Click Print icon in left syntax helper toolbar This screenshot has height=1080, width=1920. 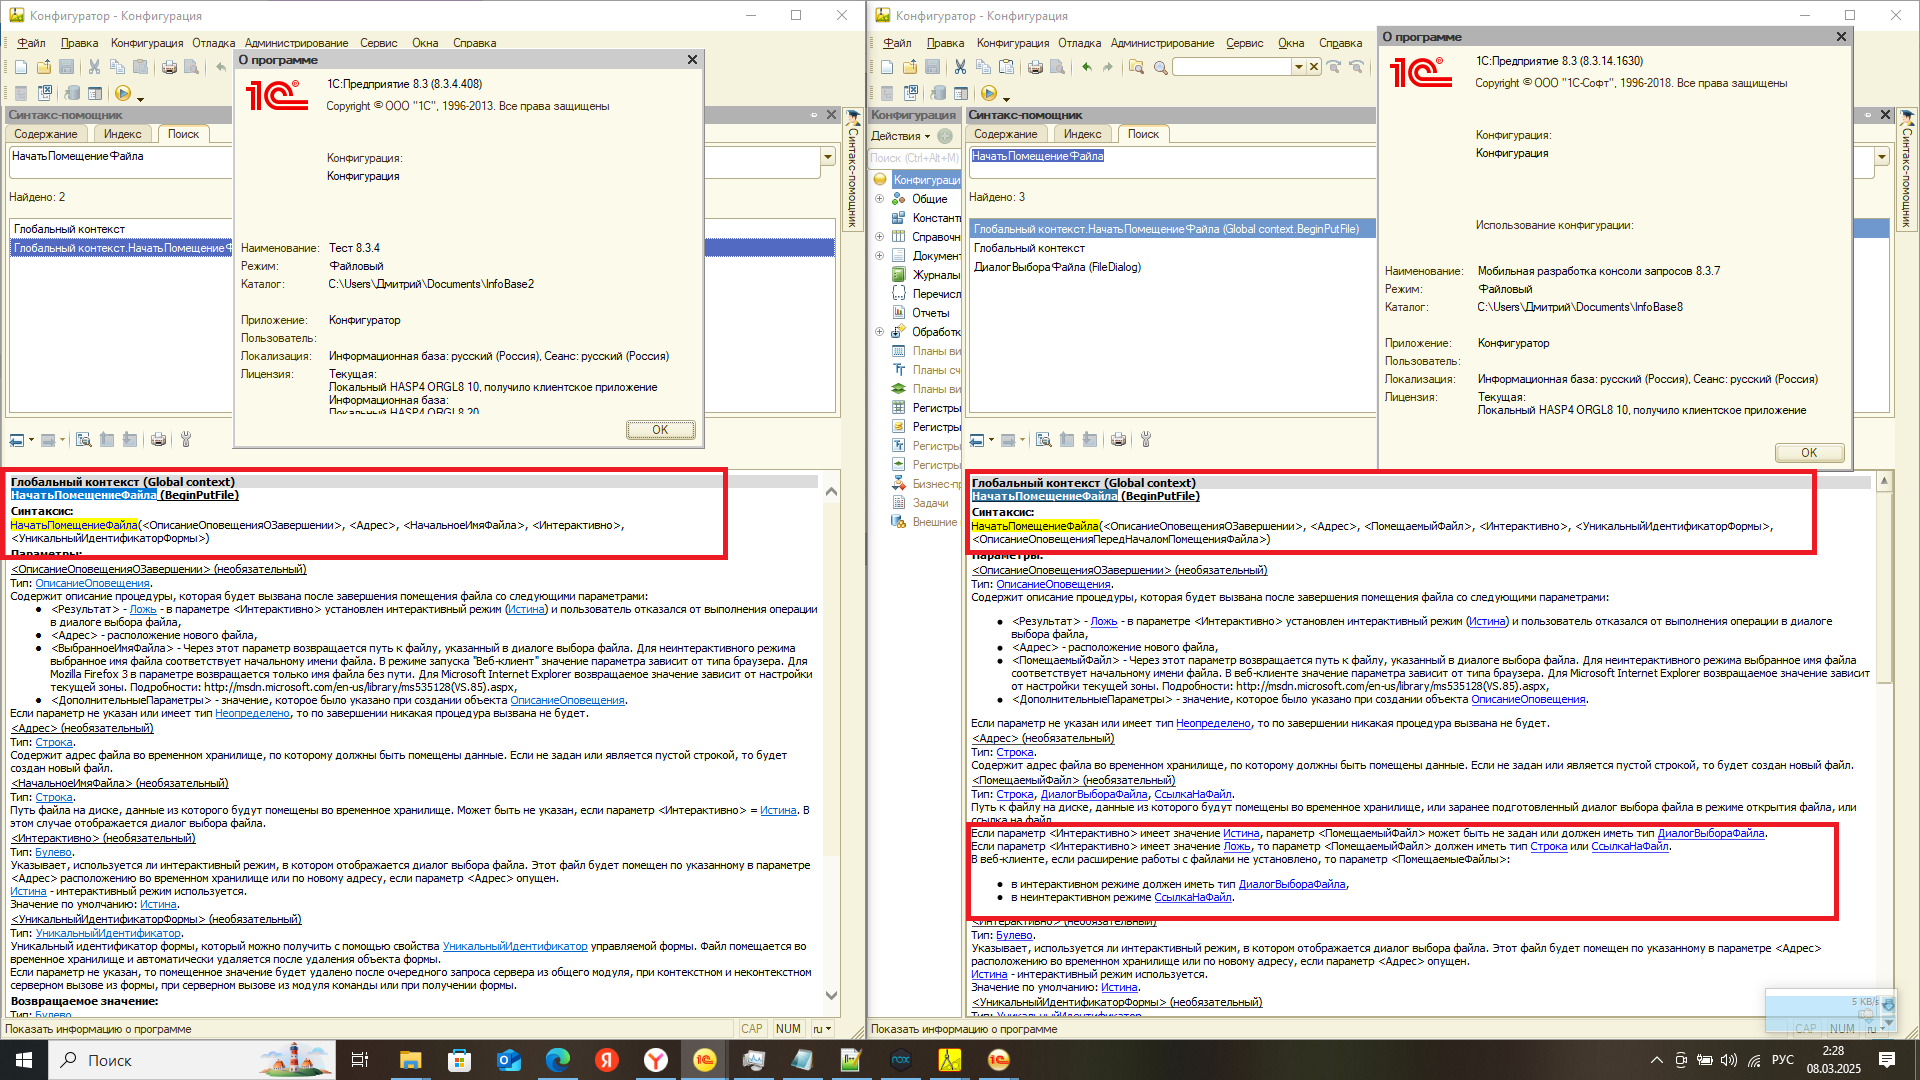pos(158,440)
